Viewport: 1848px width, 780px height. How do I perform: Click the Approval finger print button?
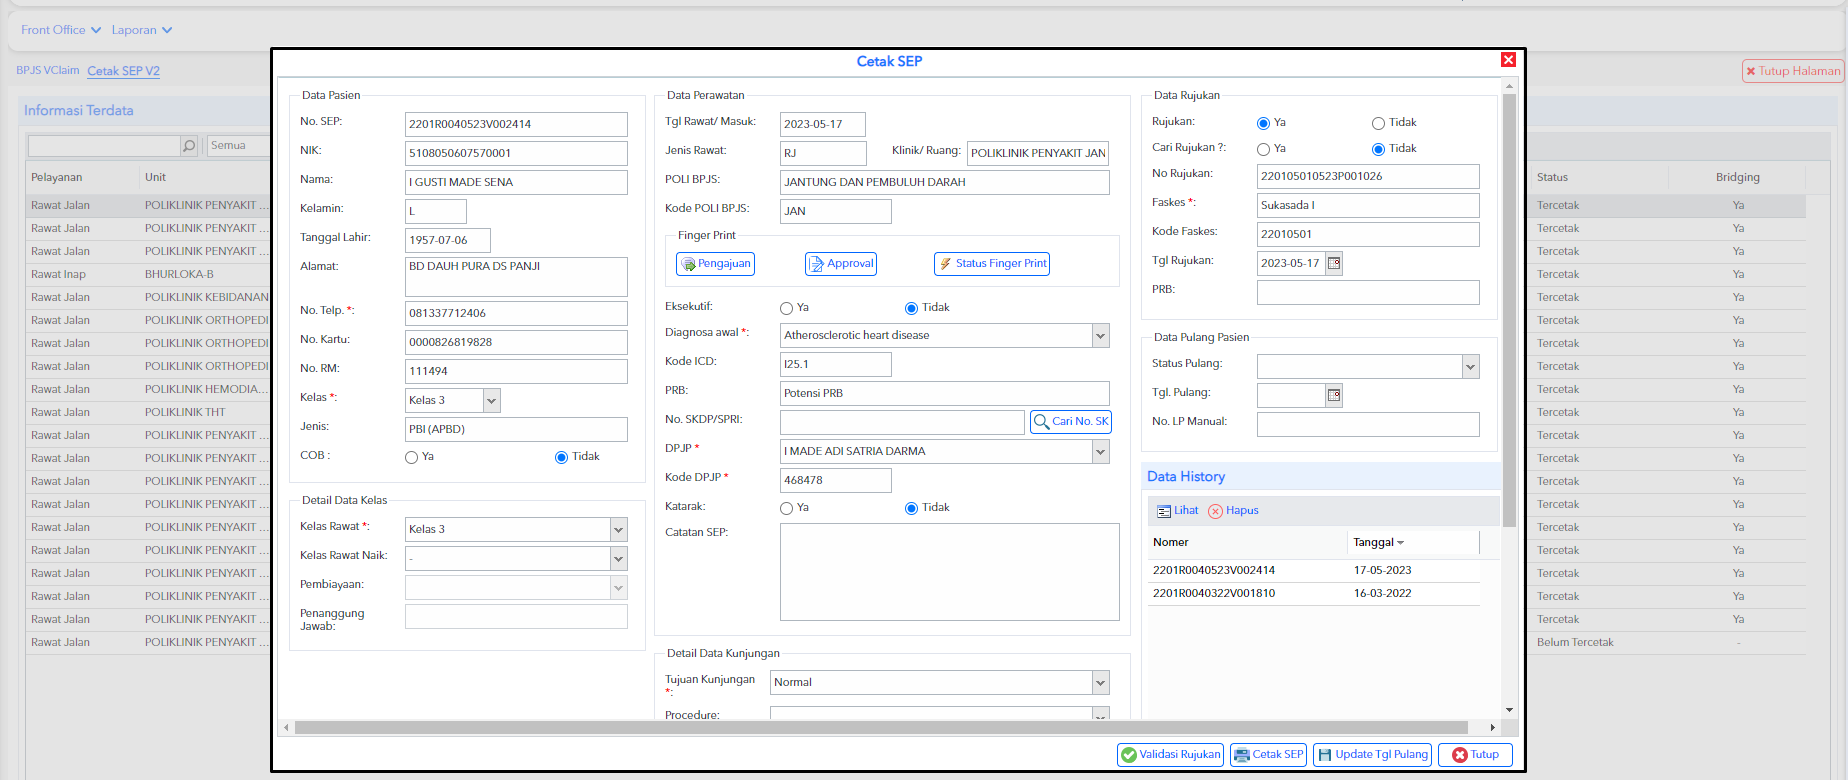coord(841,264)
